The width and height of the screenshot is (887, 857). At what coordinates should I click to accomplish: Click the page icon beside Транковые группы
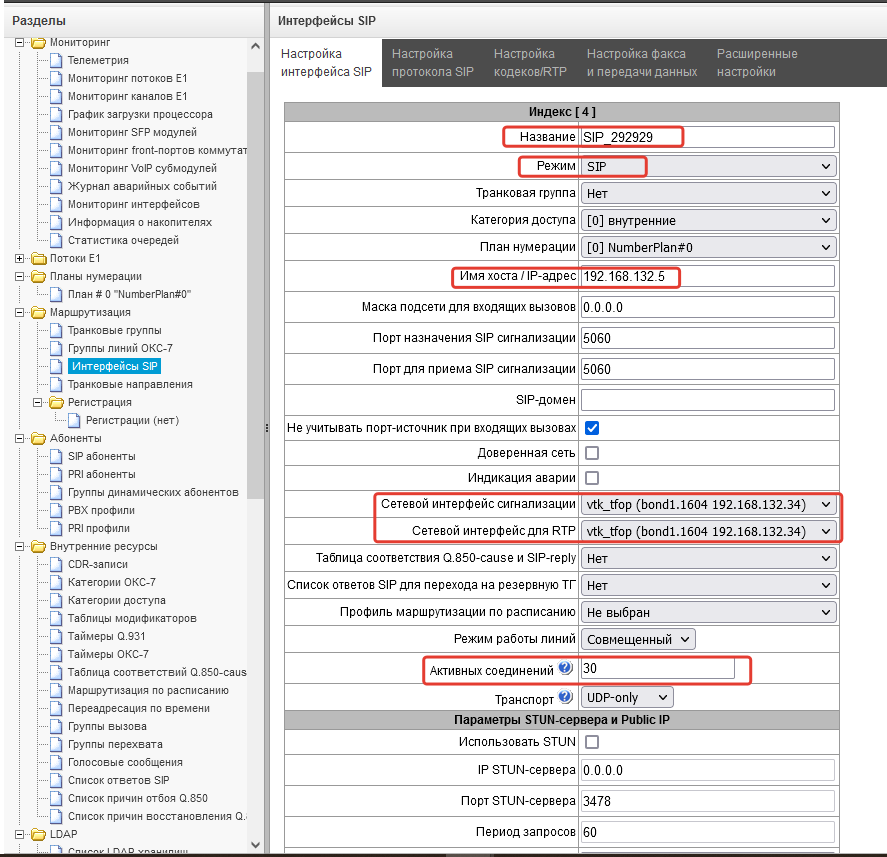[56, 330]
